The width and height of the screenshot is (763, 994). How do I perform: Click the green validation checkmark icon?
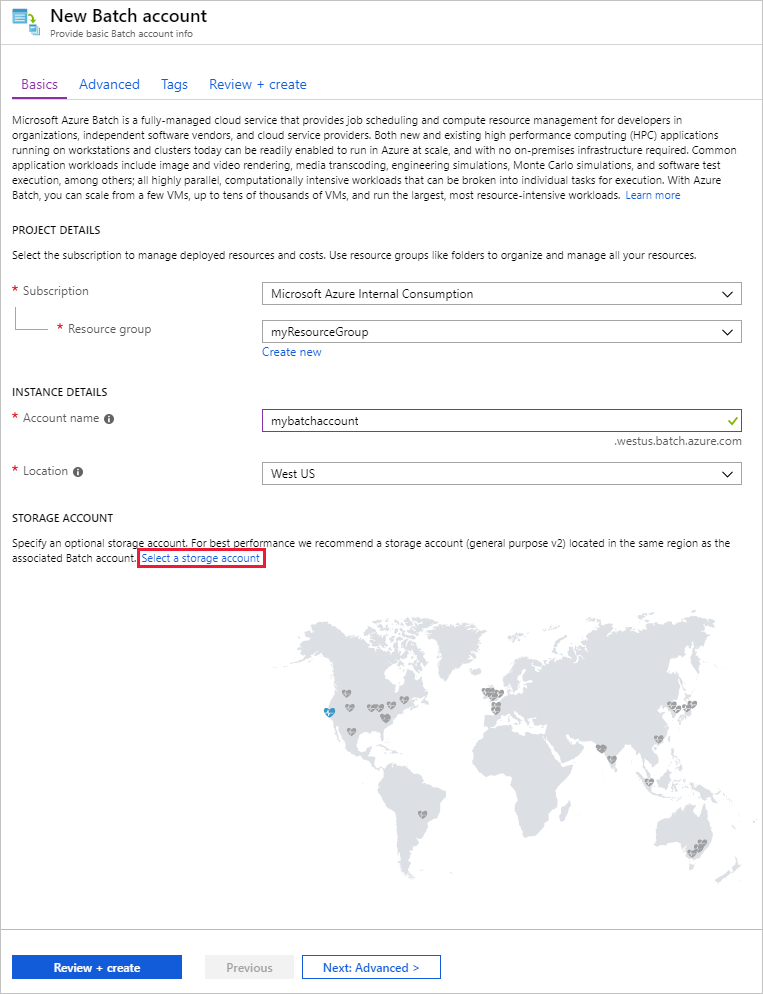click(x=733, y=421)
